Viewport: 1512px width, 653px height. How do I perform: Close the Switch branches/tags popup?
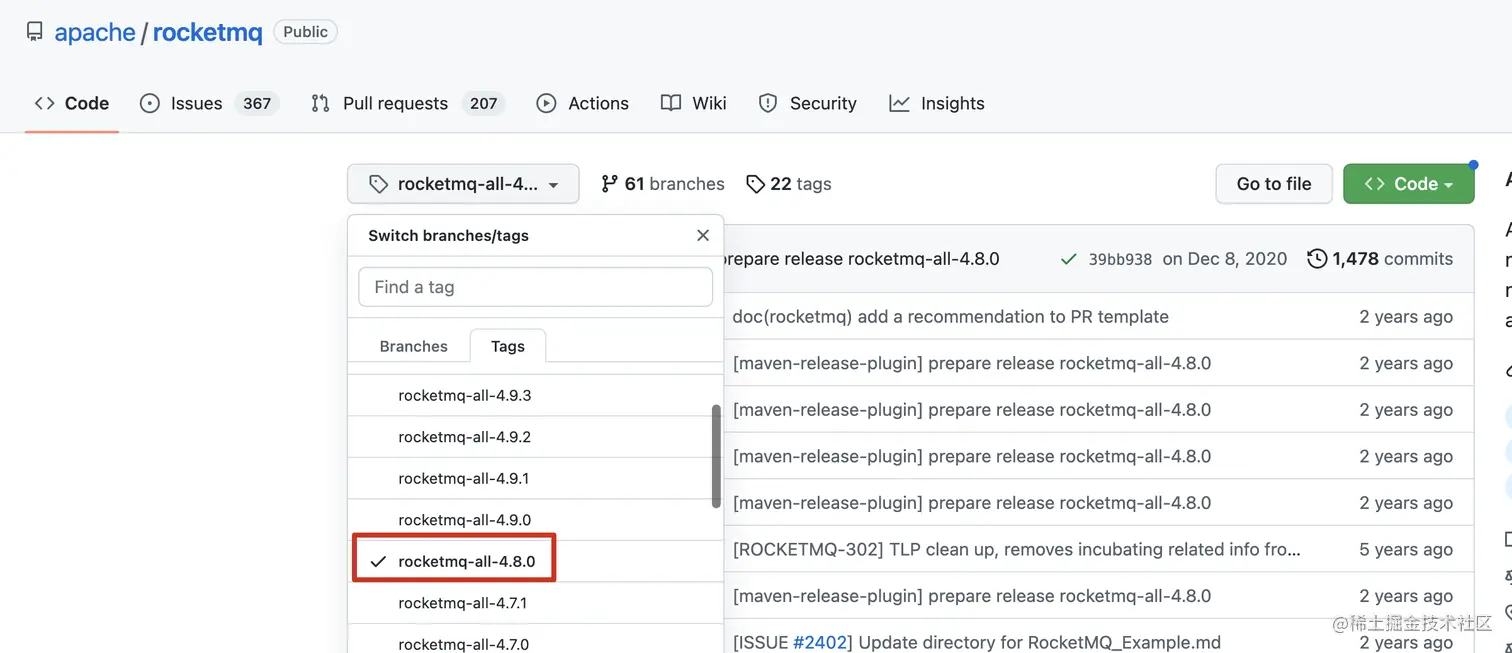703,236
